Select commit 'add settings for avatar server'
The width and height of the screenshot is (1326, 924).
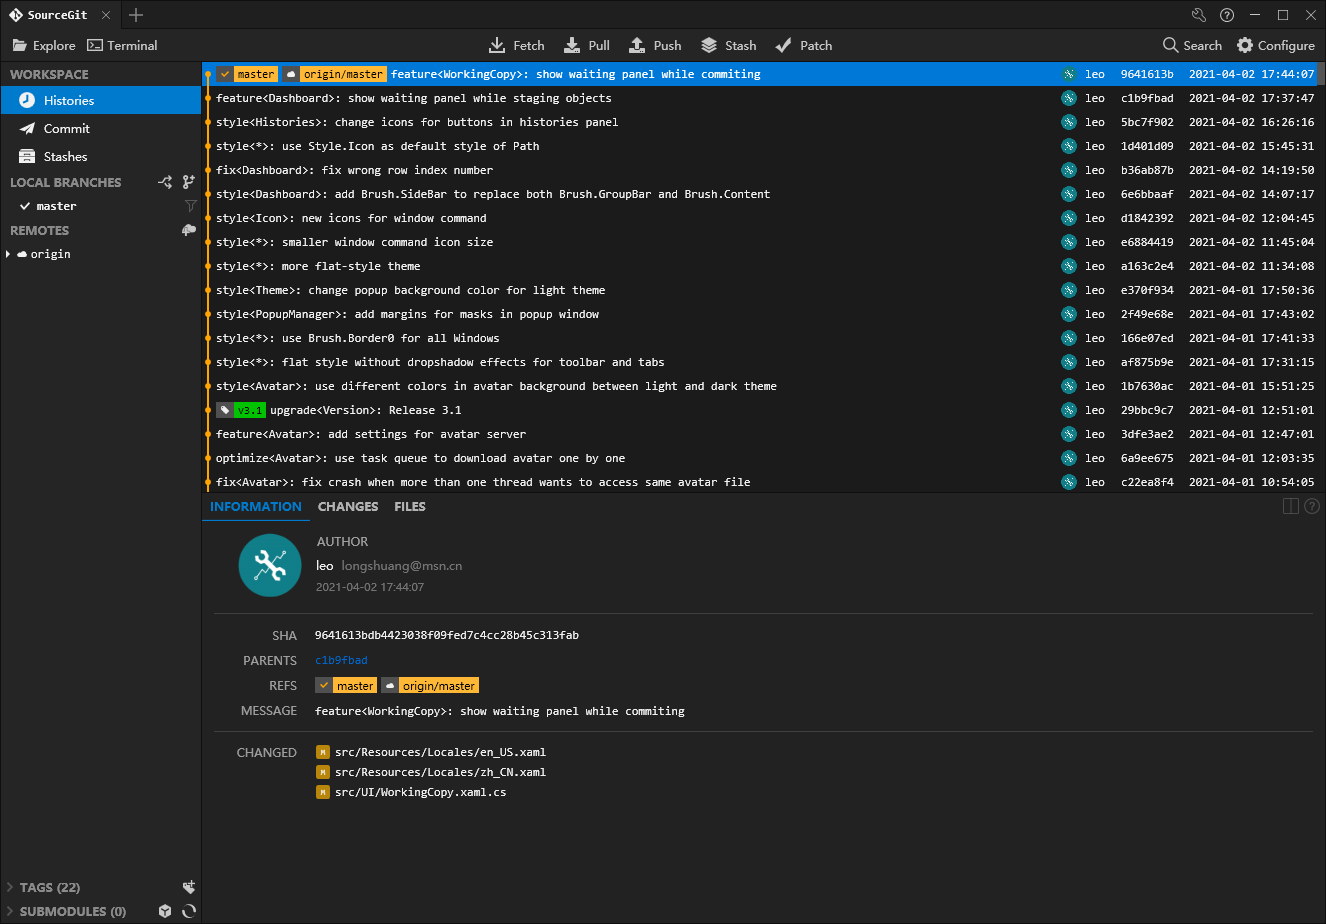[x=762, y=434]
